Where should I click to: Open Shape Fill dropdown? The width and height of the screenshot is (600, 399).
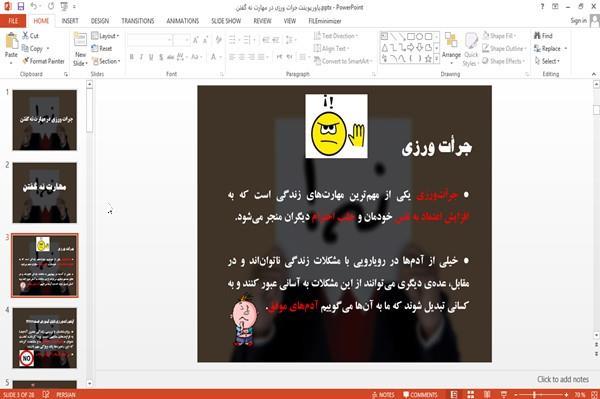(x=499, y=36)
